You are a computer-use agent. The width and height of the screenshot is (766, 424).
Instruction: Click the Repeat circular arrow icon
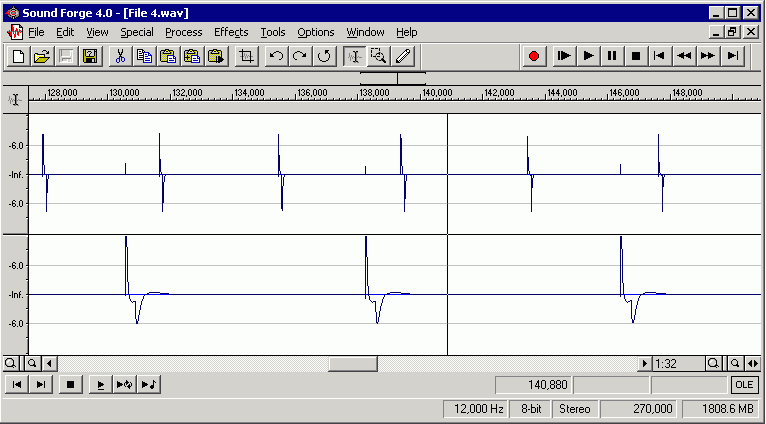point(324,56)
